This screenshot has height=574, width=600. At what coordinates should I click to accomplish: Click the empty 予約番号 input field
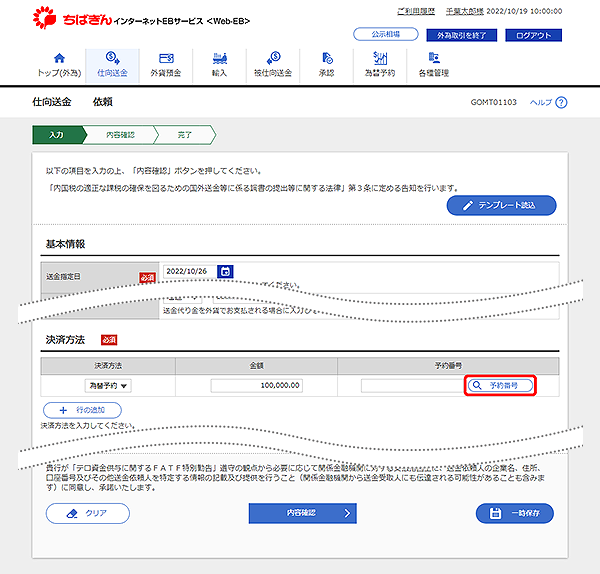(x=412, y=386)
